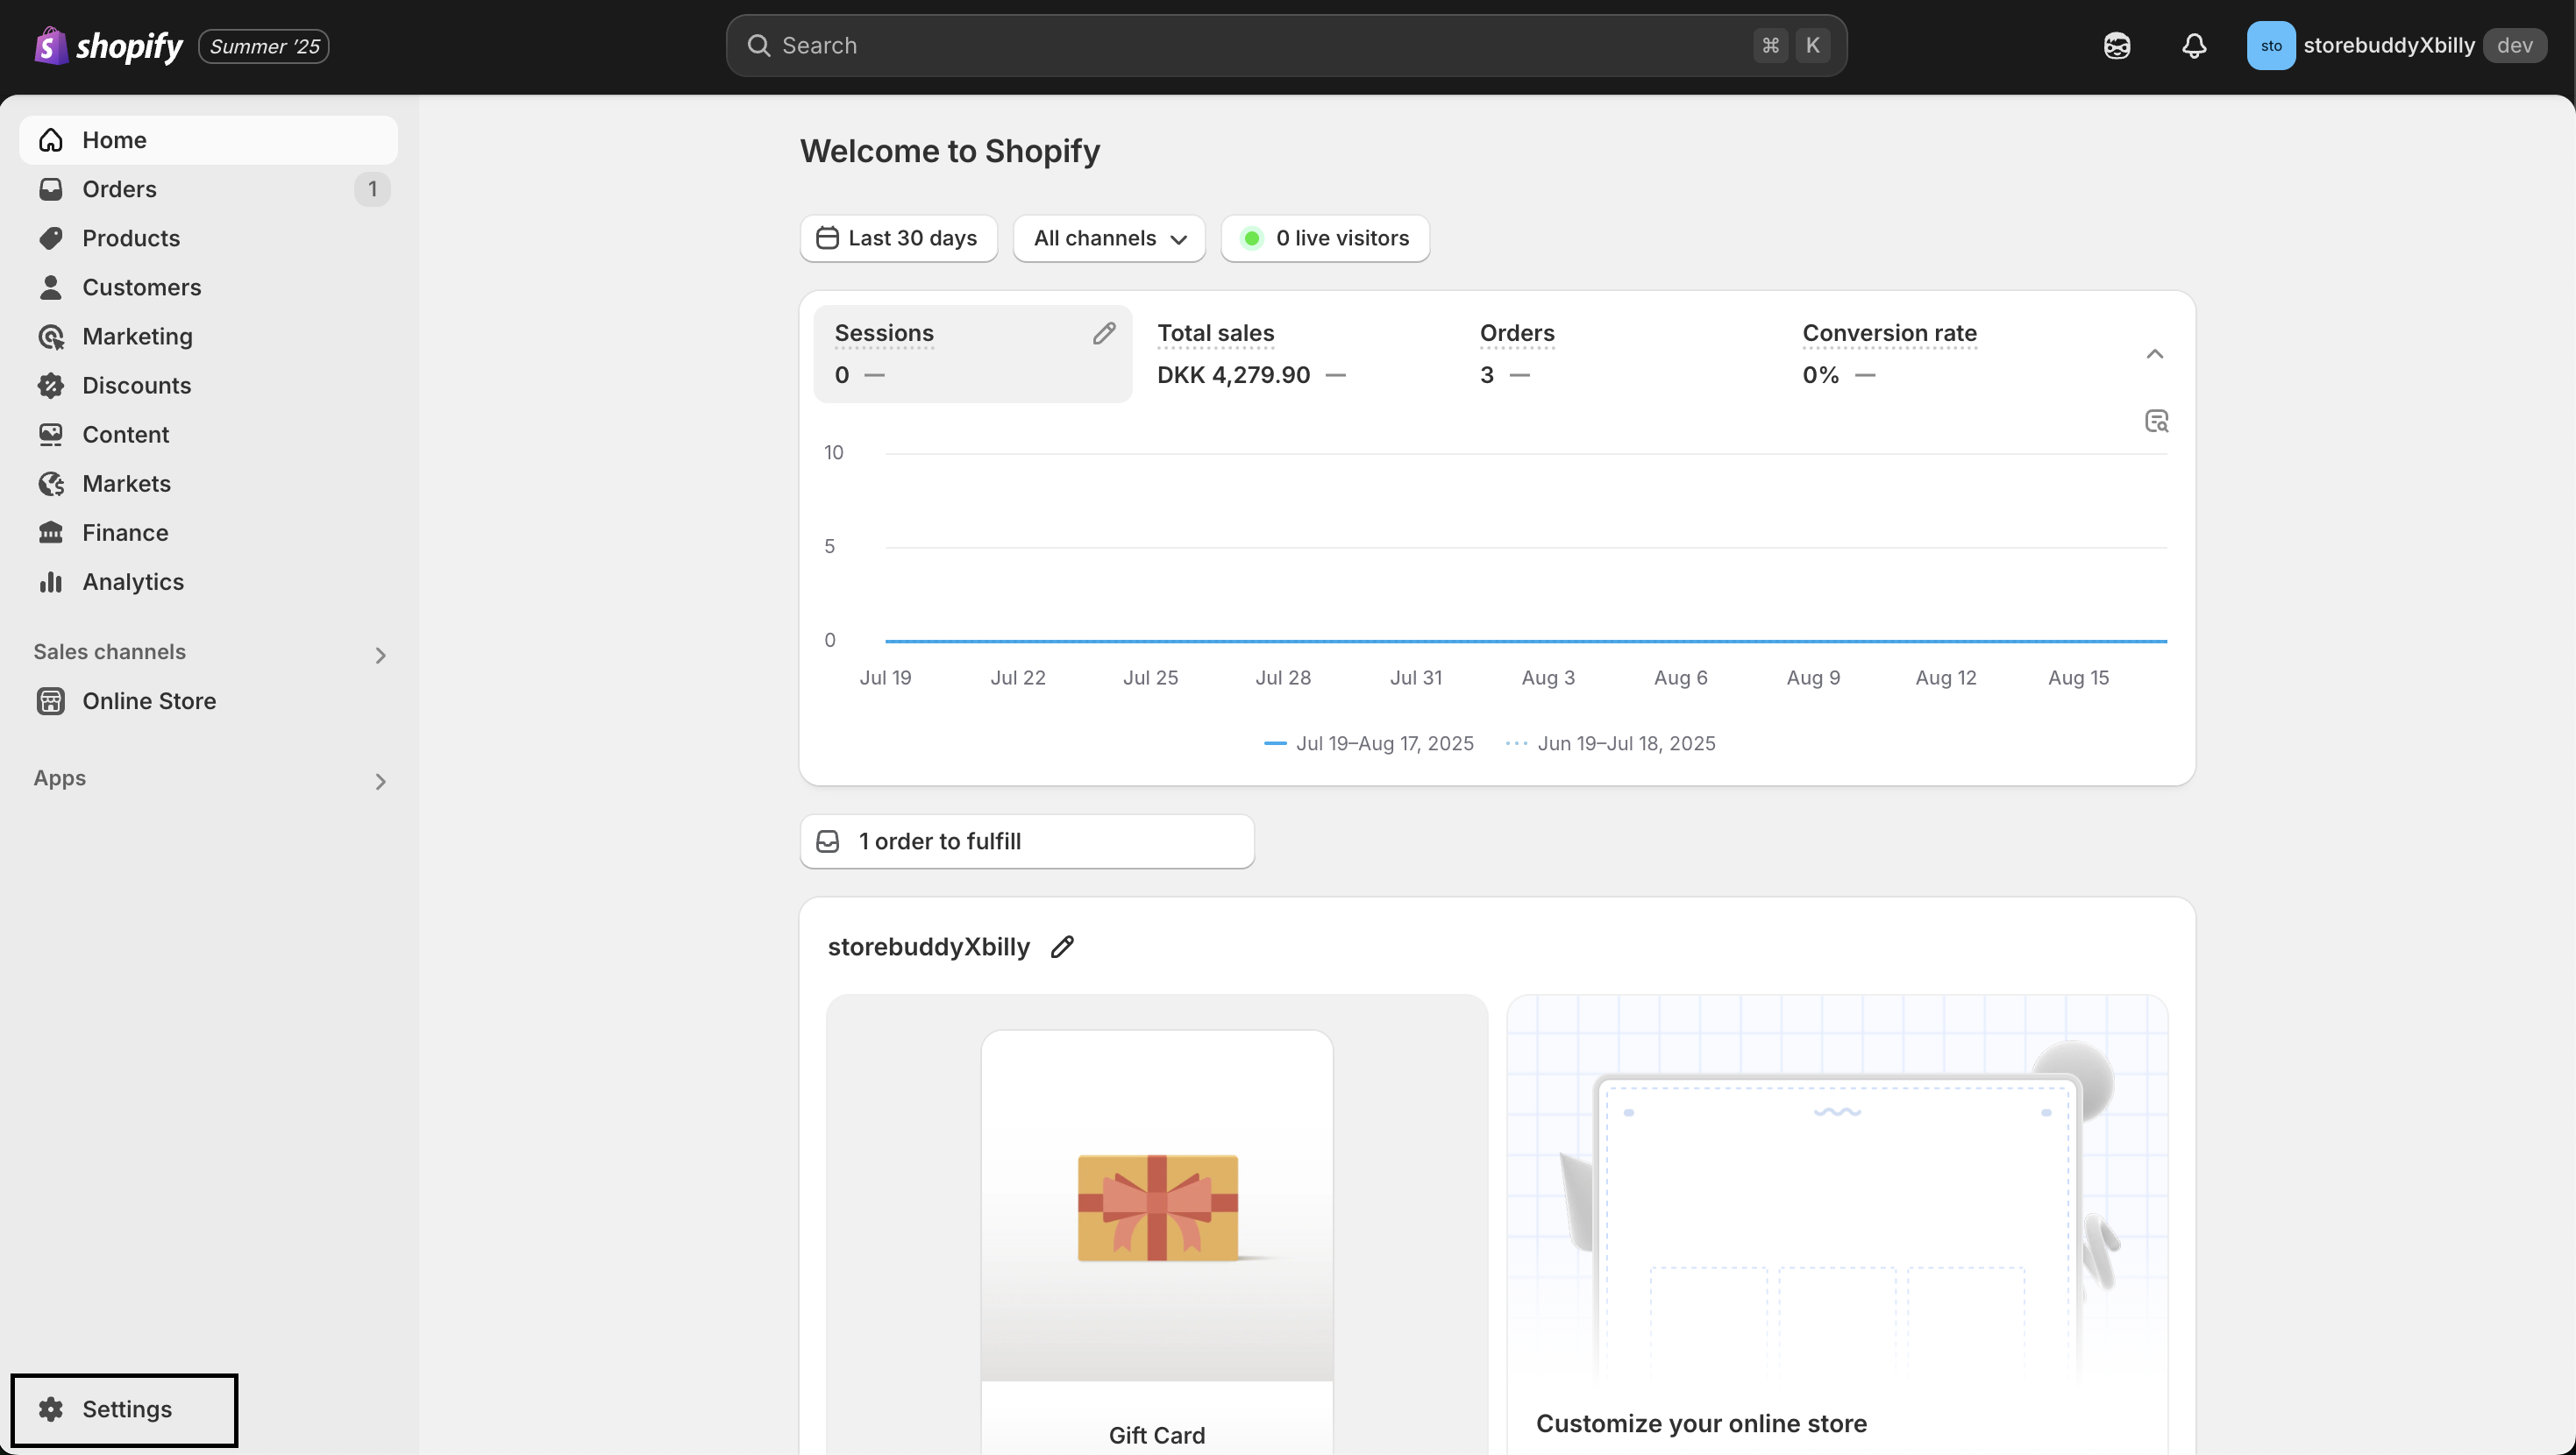This screenshot has width=2576, height=1455.
Task: Open the Discounts section
Action: pyautogui.click(x=208, y=385)
